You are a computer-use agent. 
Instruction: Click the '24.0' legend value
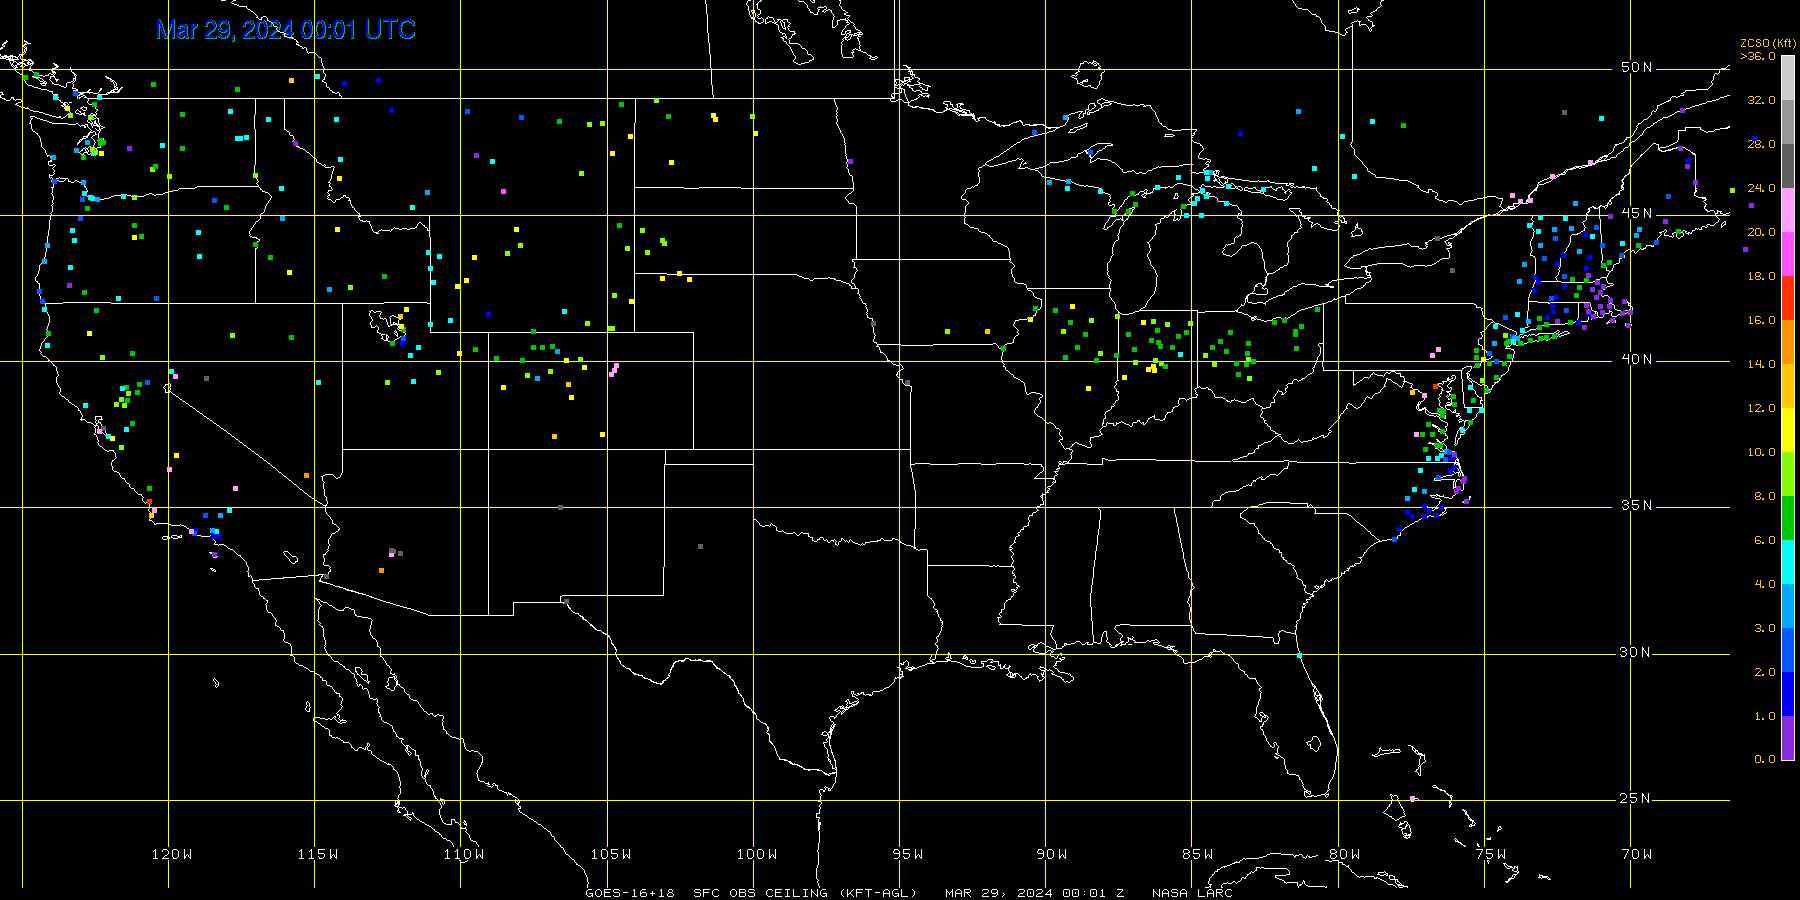(1761, 188)
